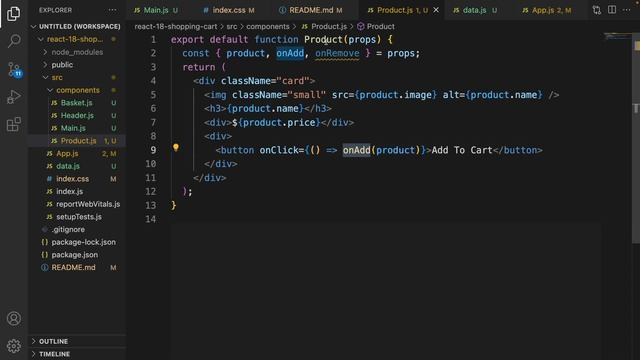Split the editor to the right
Image resolution: width=640 pixels, height=360 pixels.
pyautogui.click(x=612, y=10)
